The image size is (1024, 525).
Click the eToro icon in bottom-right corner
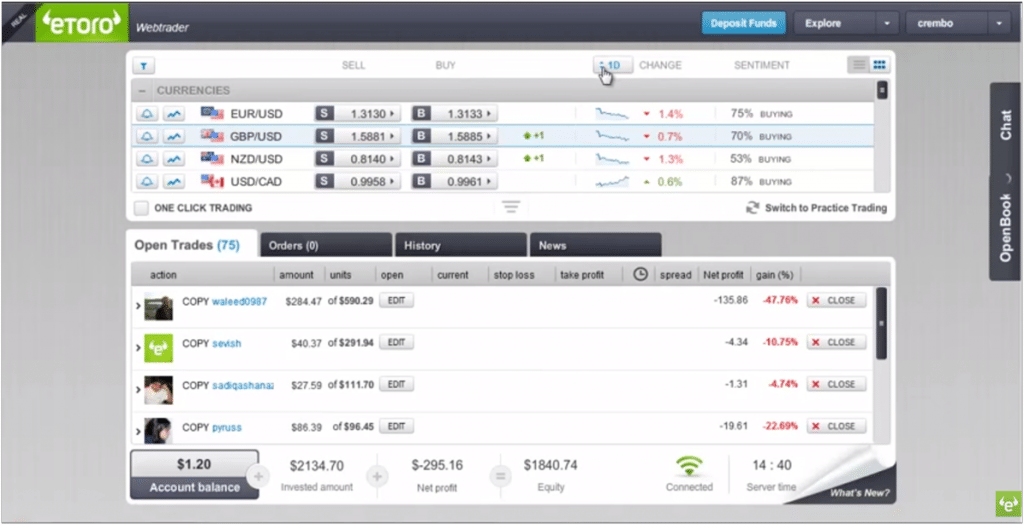[x=1008, y=503]
